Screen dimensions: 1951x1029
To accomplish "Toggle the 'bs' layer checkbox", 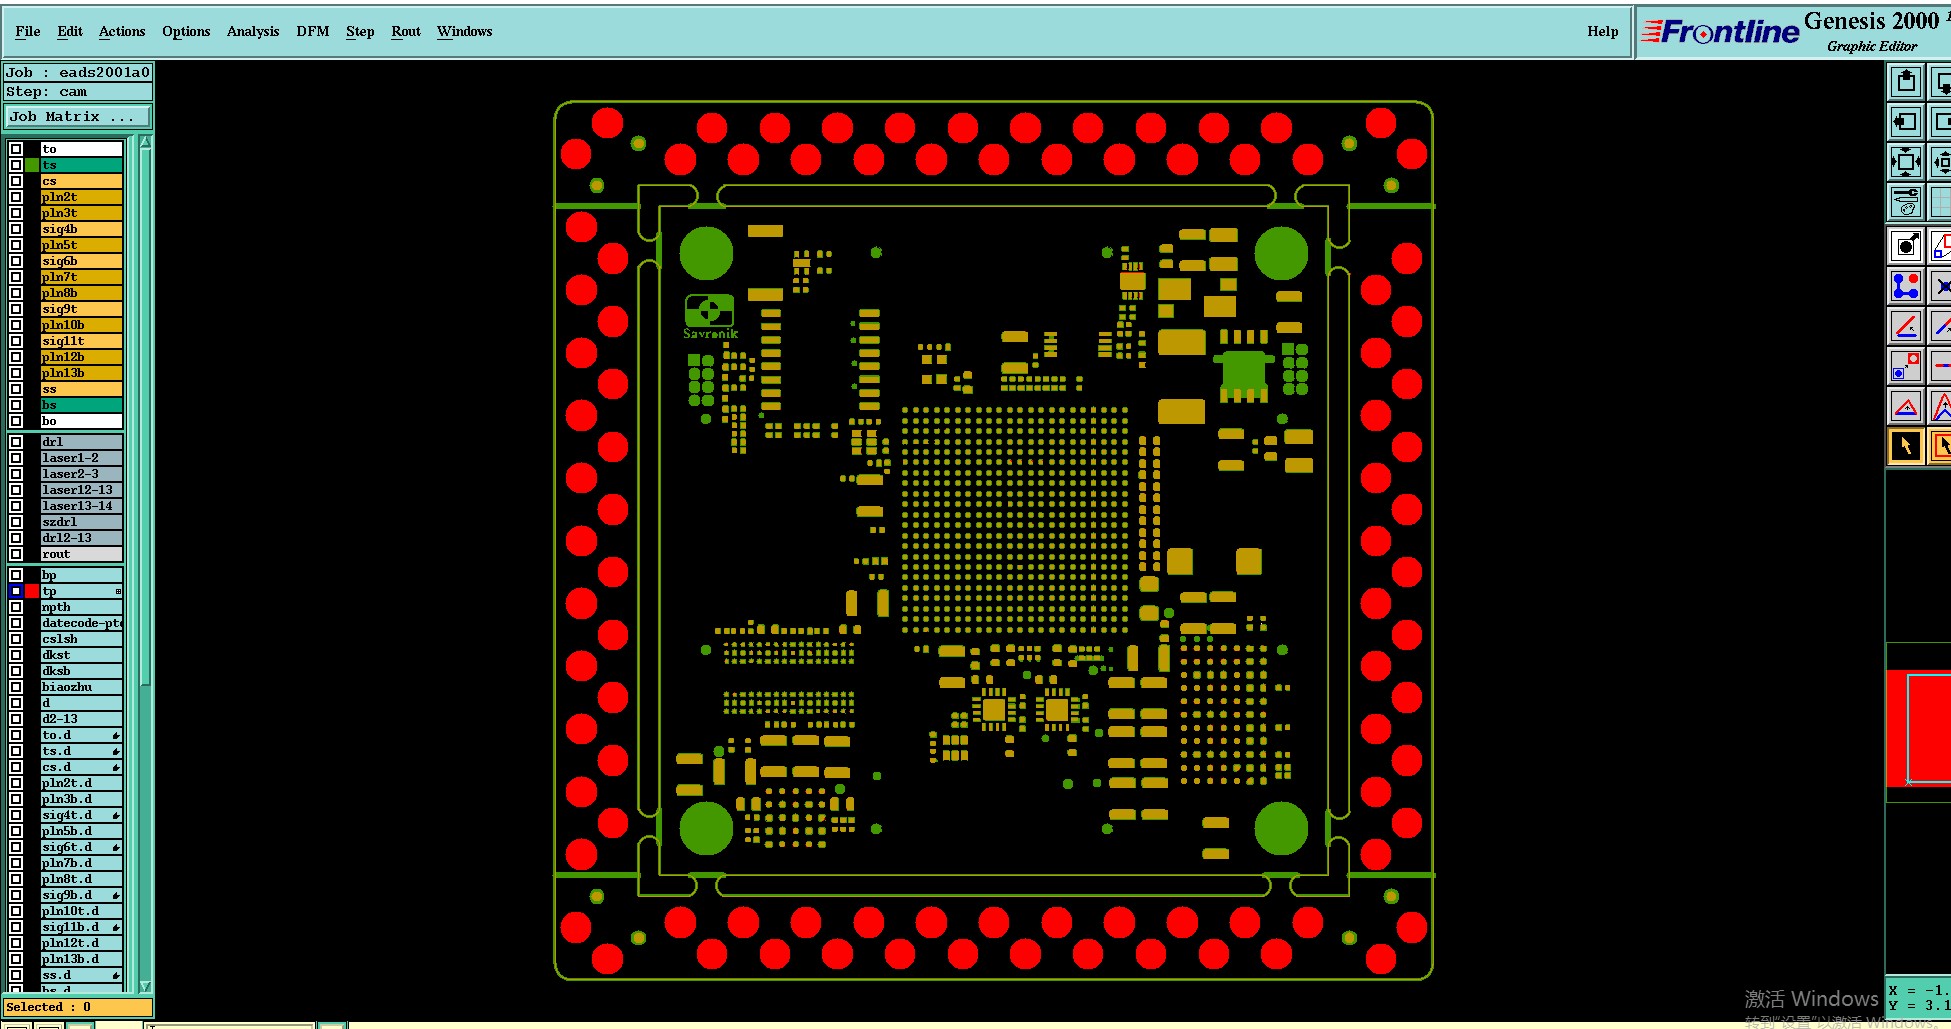I will 16,405.
